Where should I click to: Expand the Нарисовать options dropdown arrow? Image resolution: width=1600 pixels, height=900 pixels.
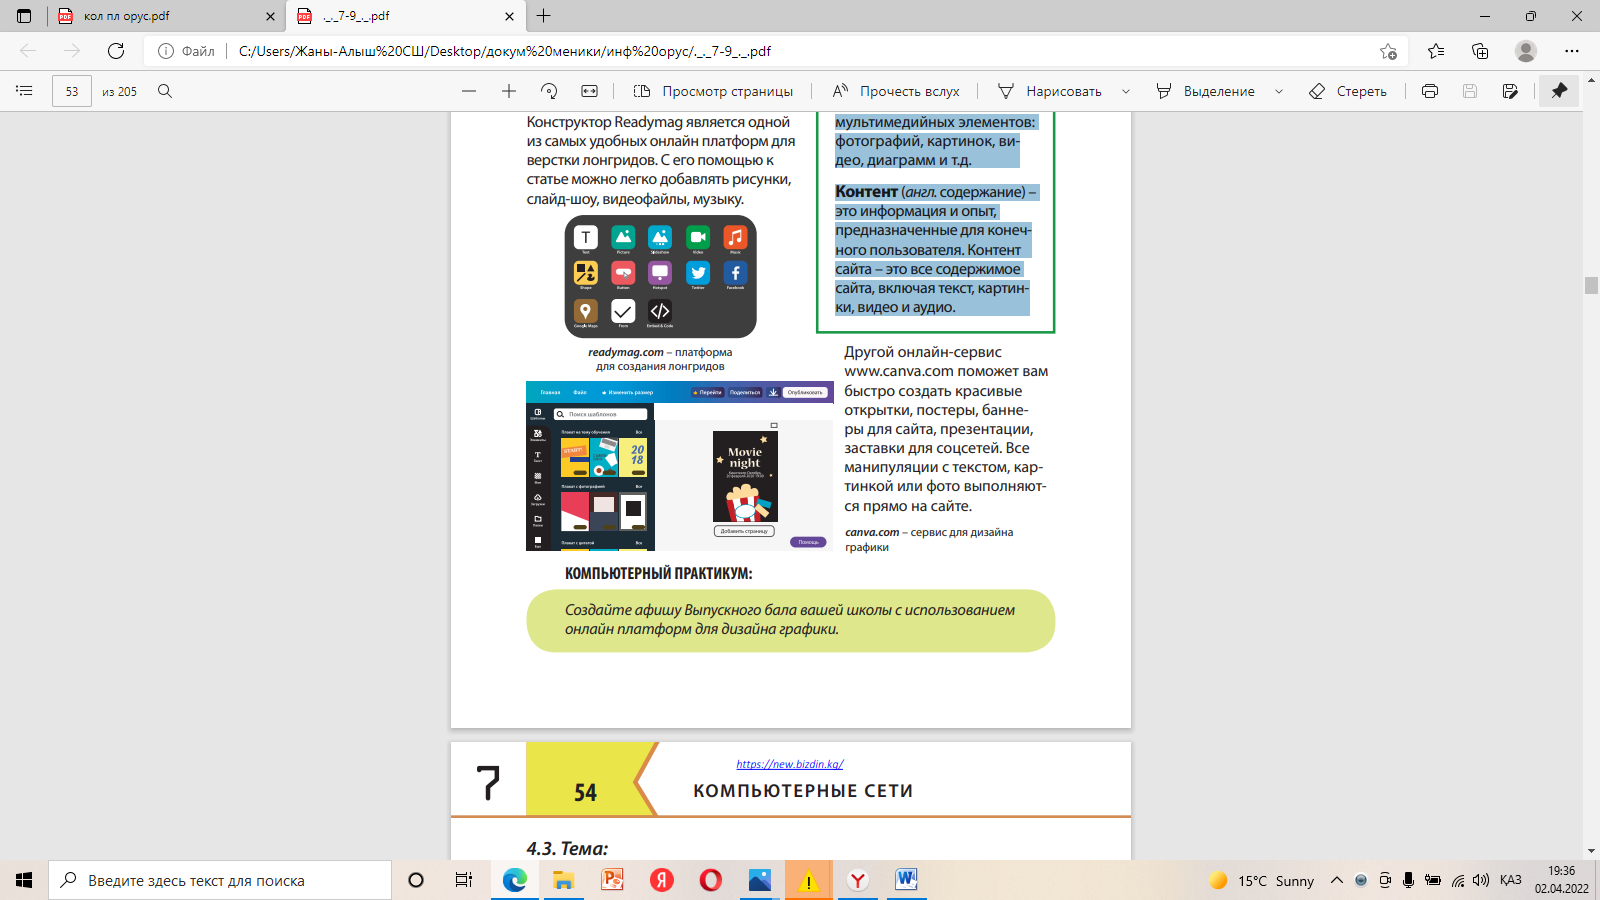(1126, 91)
